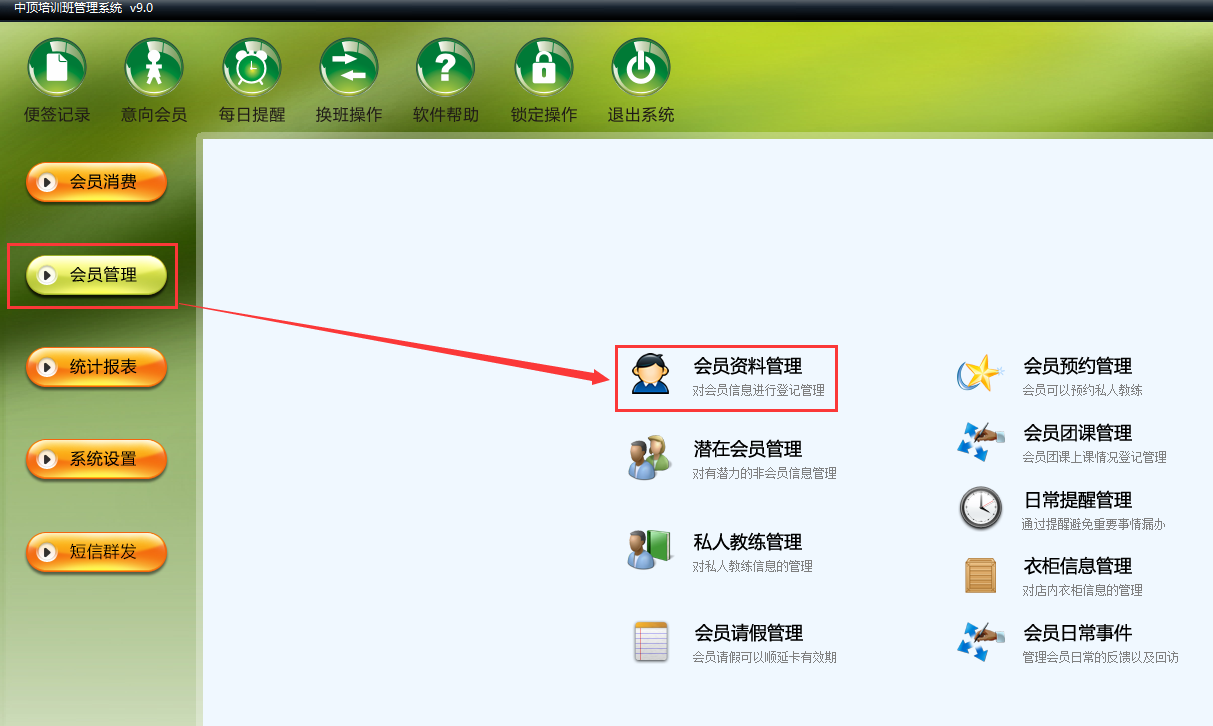Open the 短信群发 sidebar button
Viewport: 1213px width, 726px height.
96,552
